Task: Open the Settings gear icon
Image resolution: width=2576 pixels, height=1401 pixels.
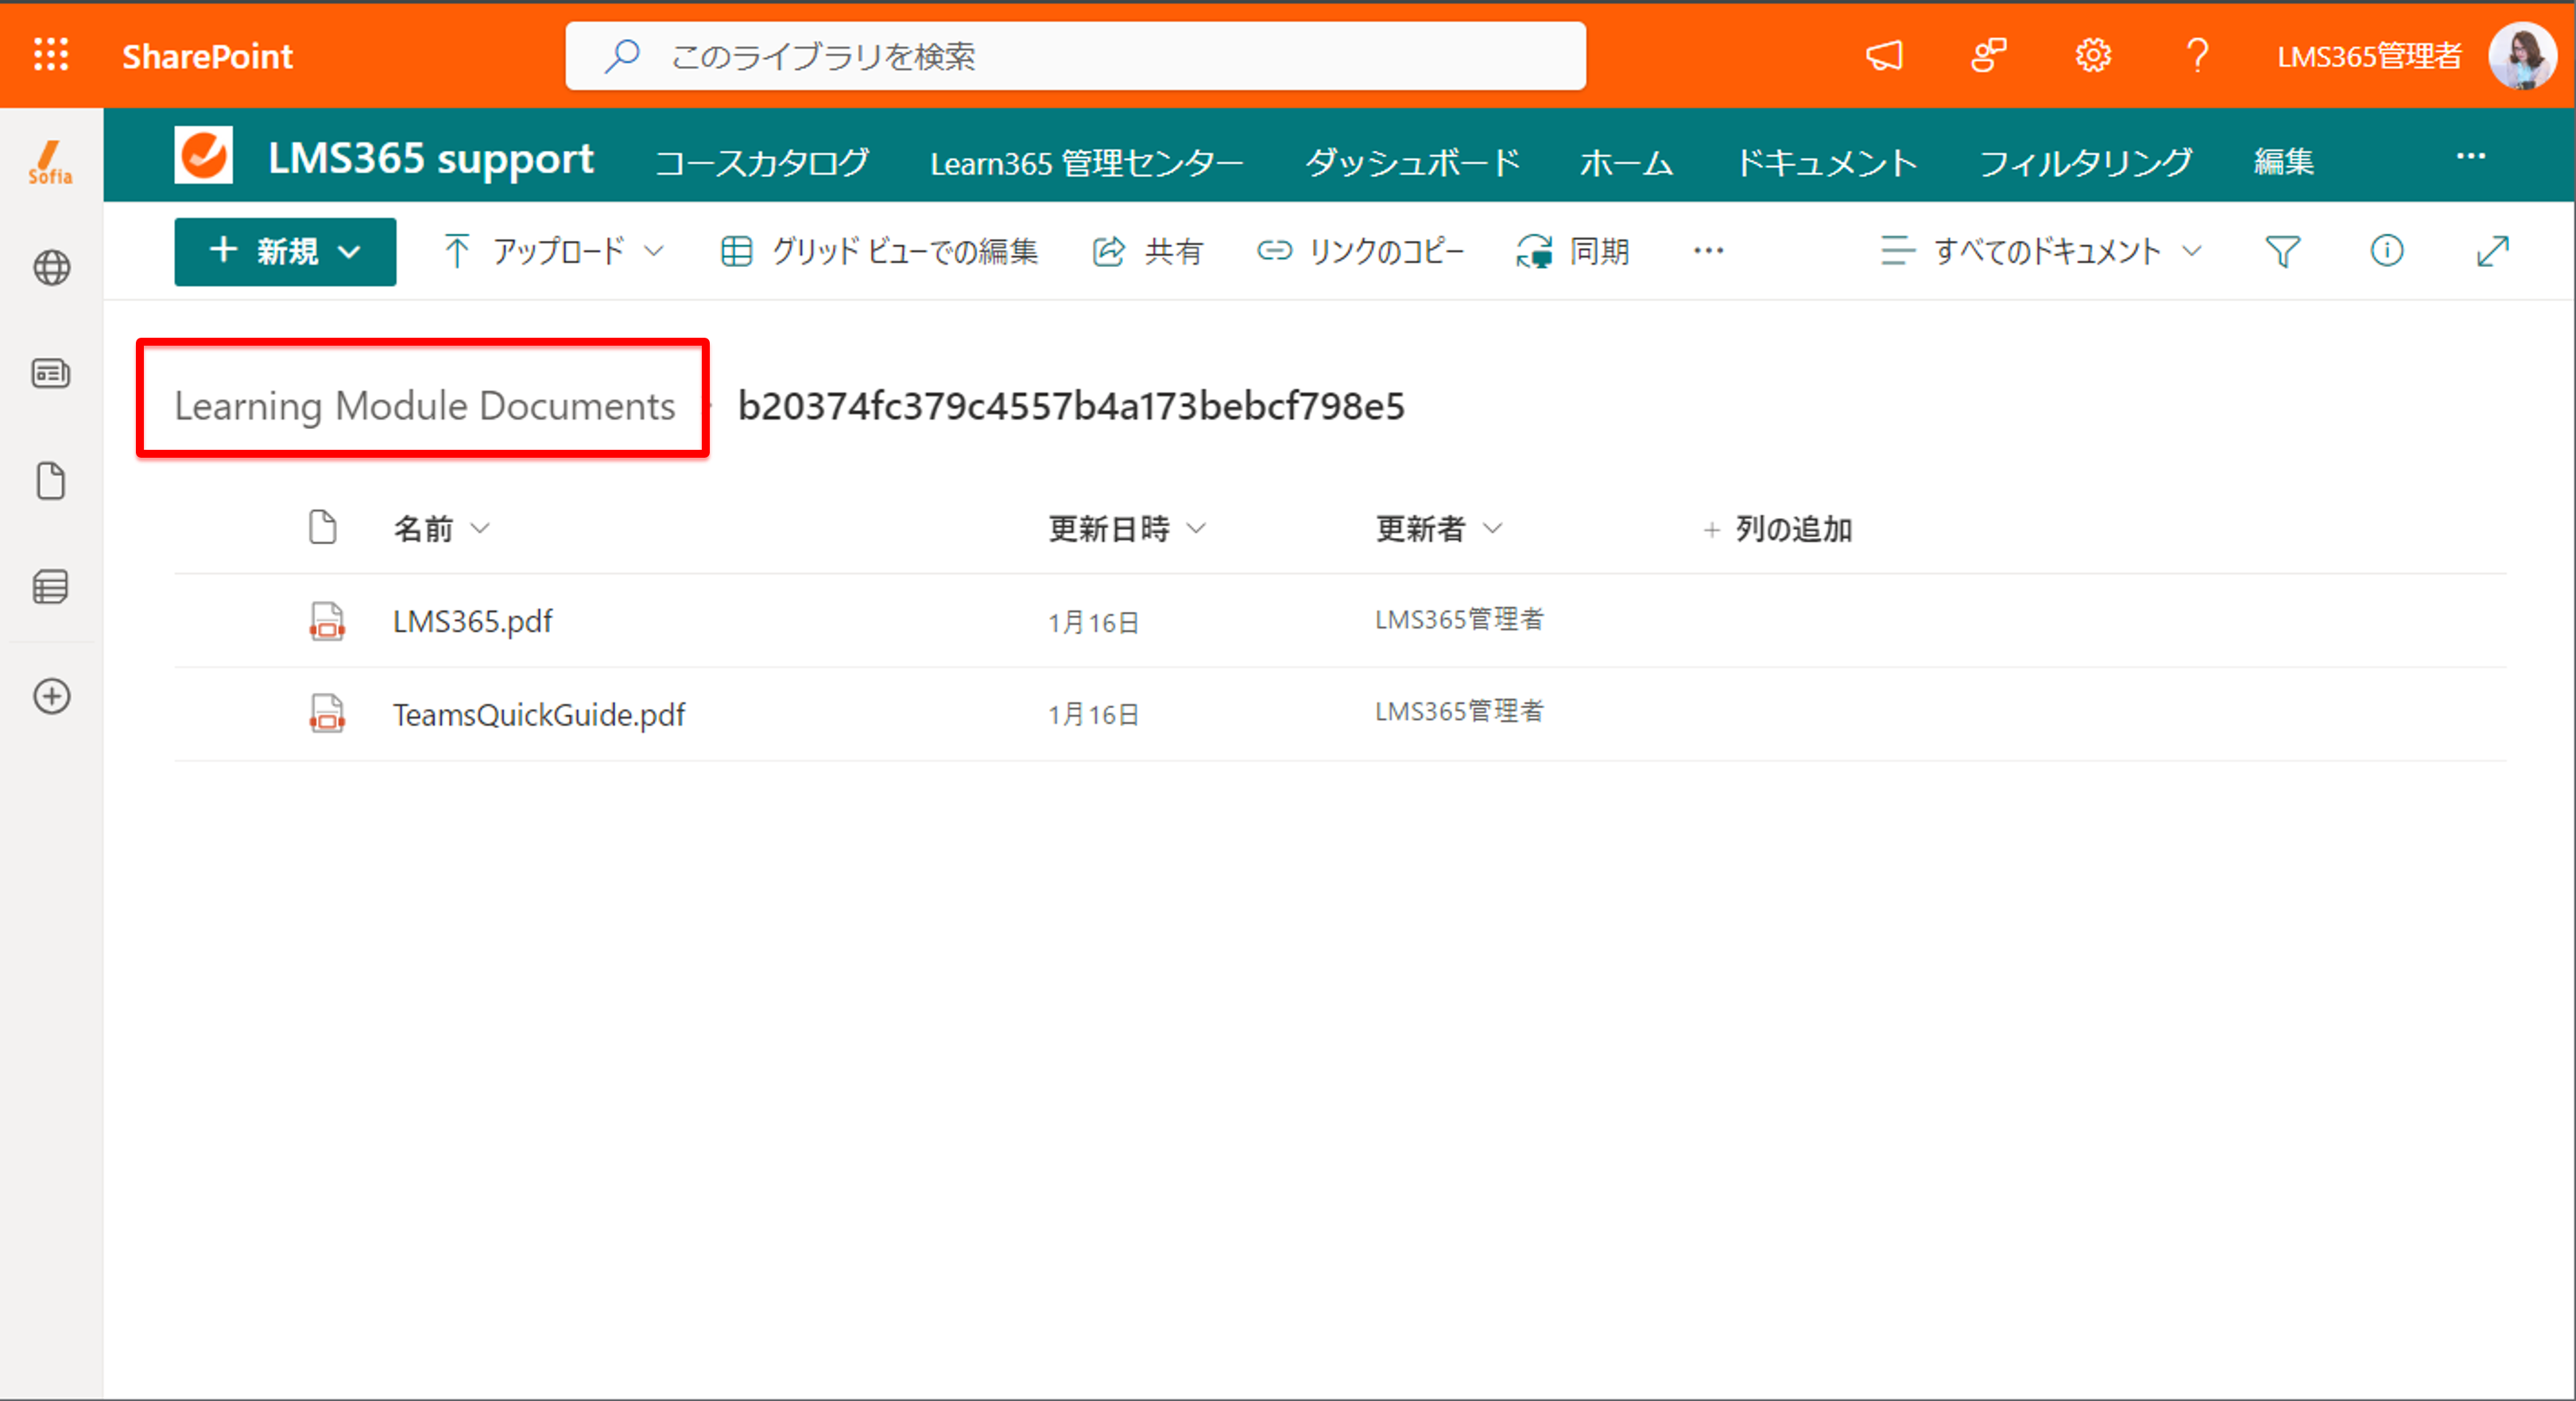Action: pos(2092,55)
